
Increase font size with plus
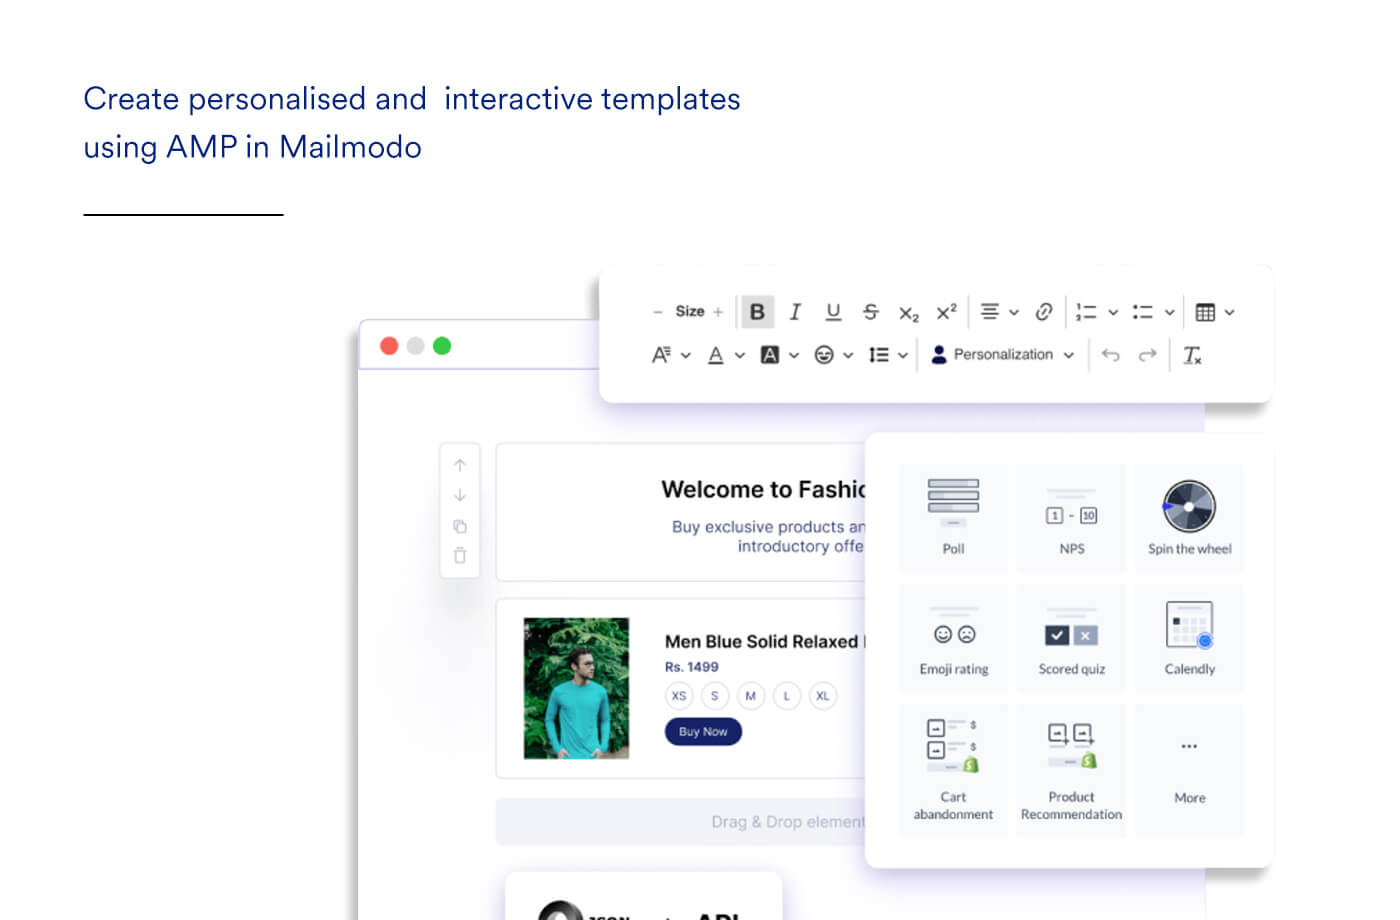click(x=718, y=312)
